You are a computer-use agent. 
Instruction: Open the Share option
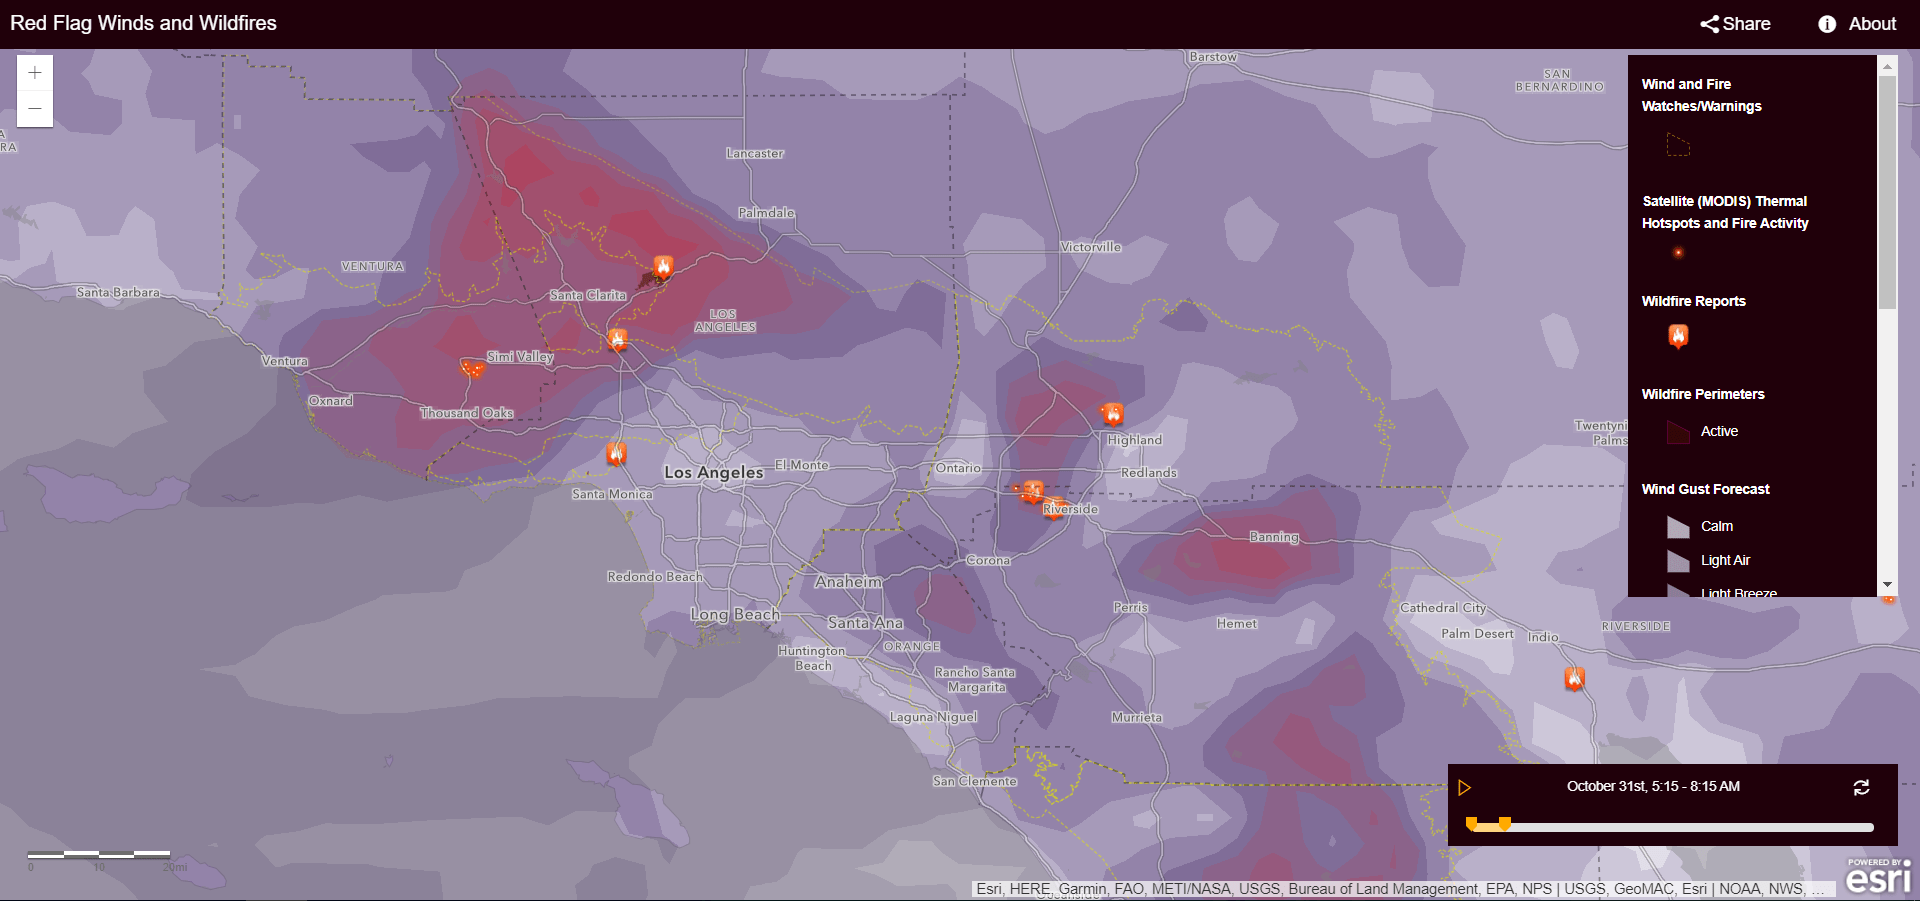click(x=1735, y=24)
